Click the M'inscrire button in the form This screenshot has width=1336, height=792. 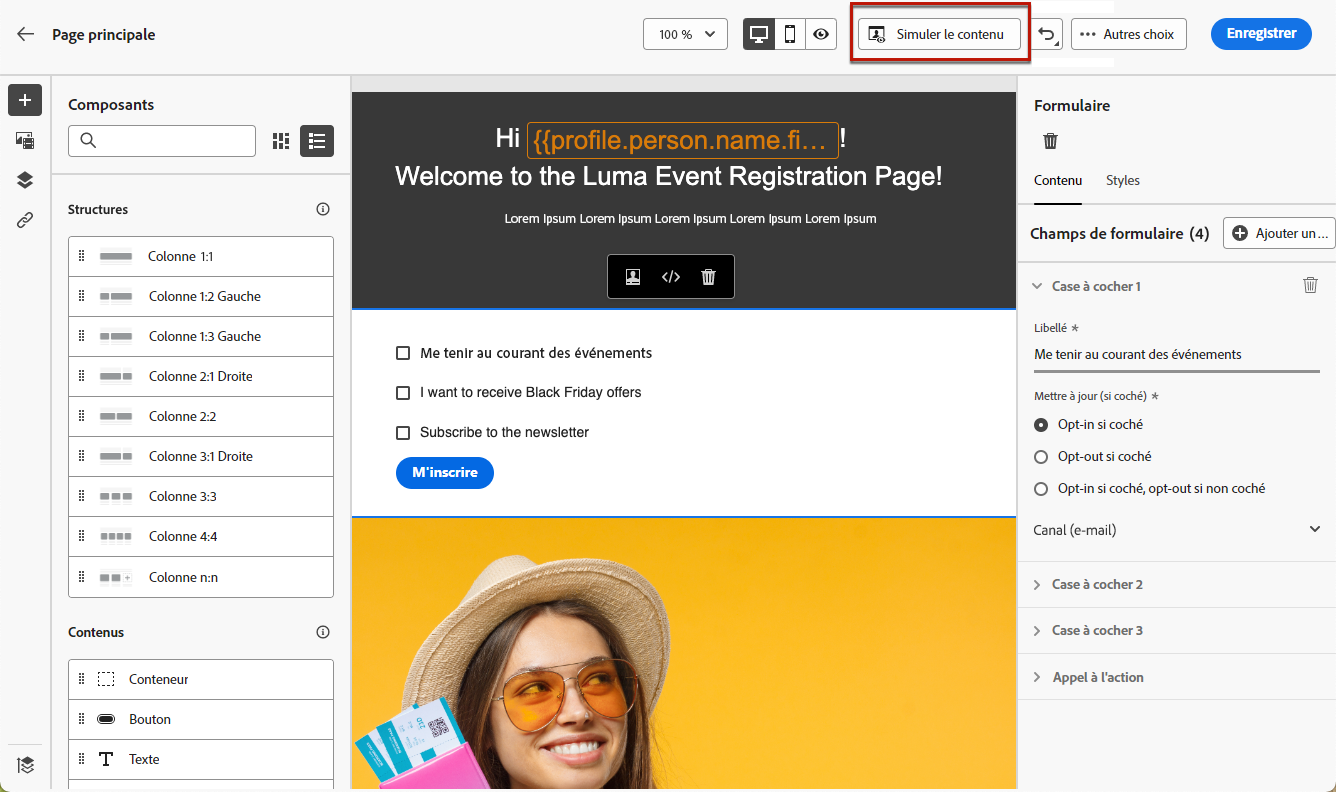point(445,473)
